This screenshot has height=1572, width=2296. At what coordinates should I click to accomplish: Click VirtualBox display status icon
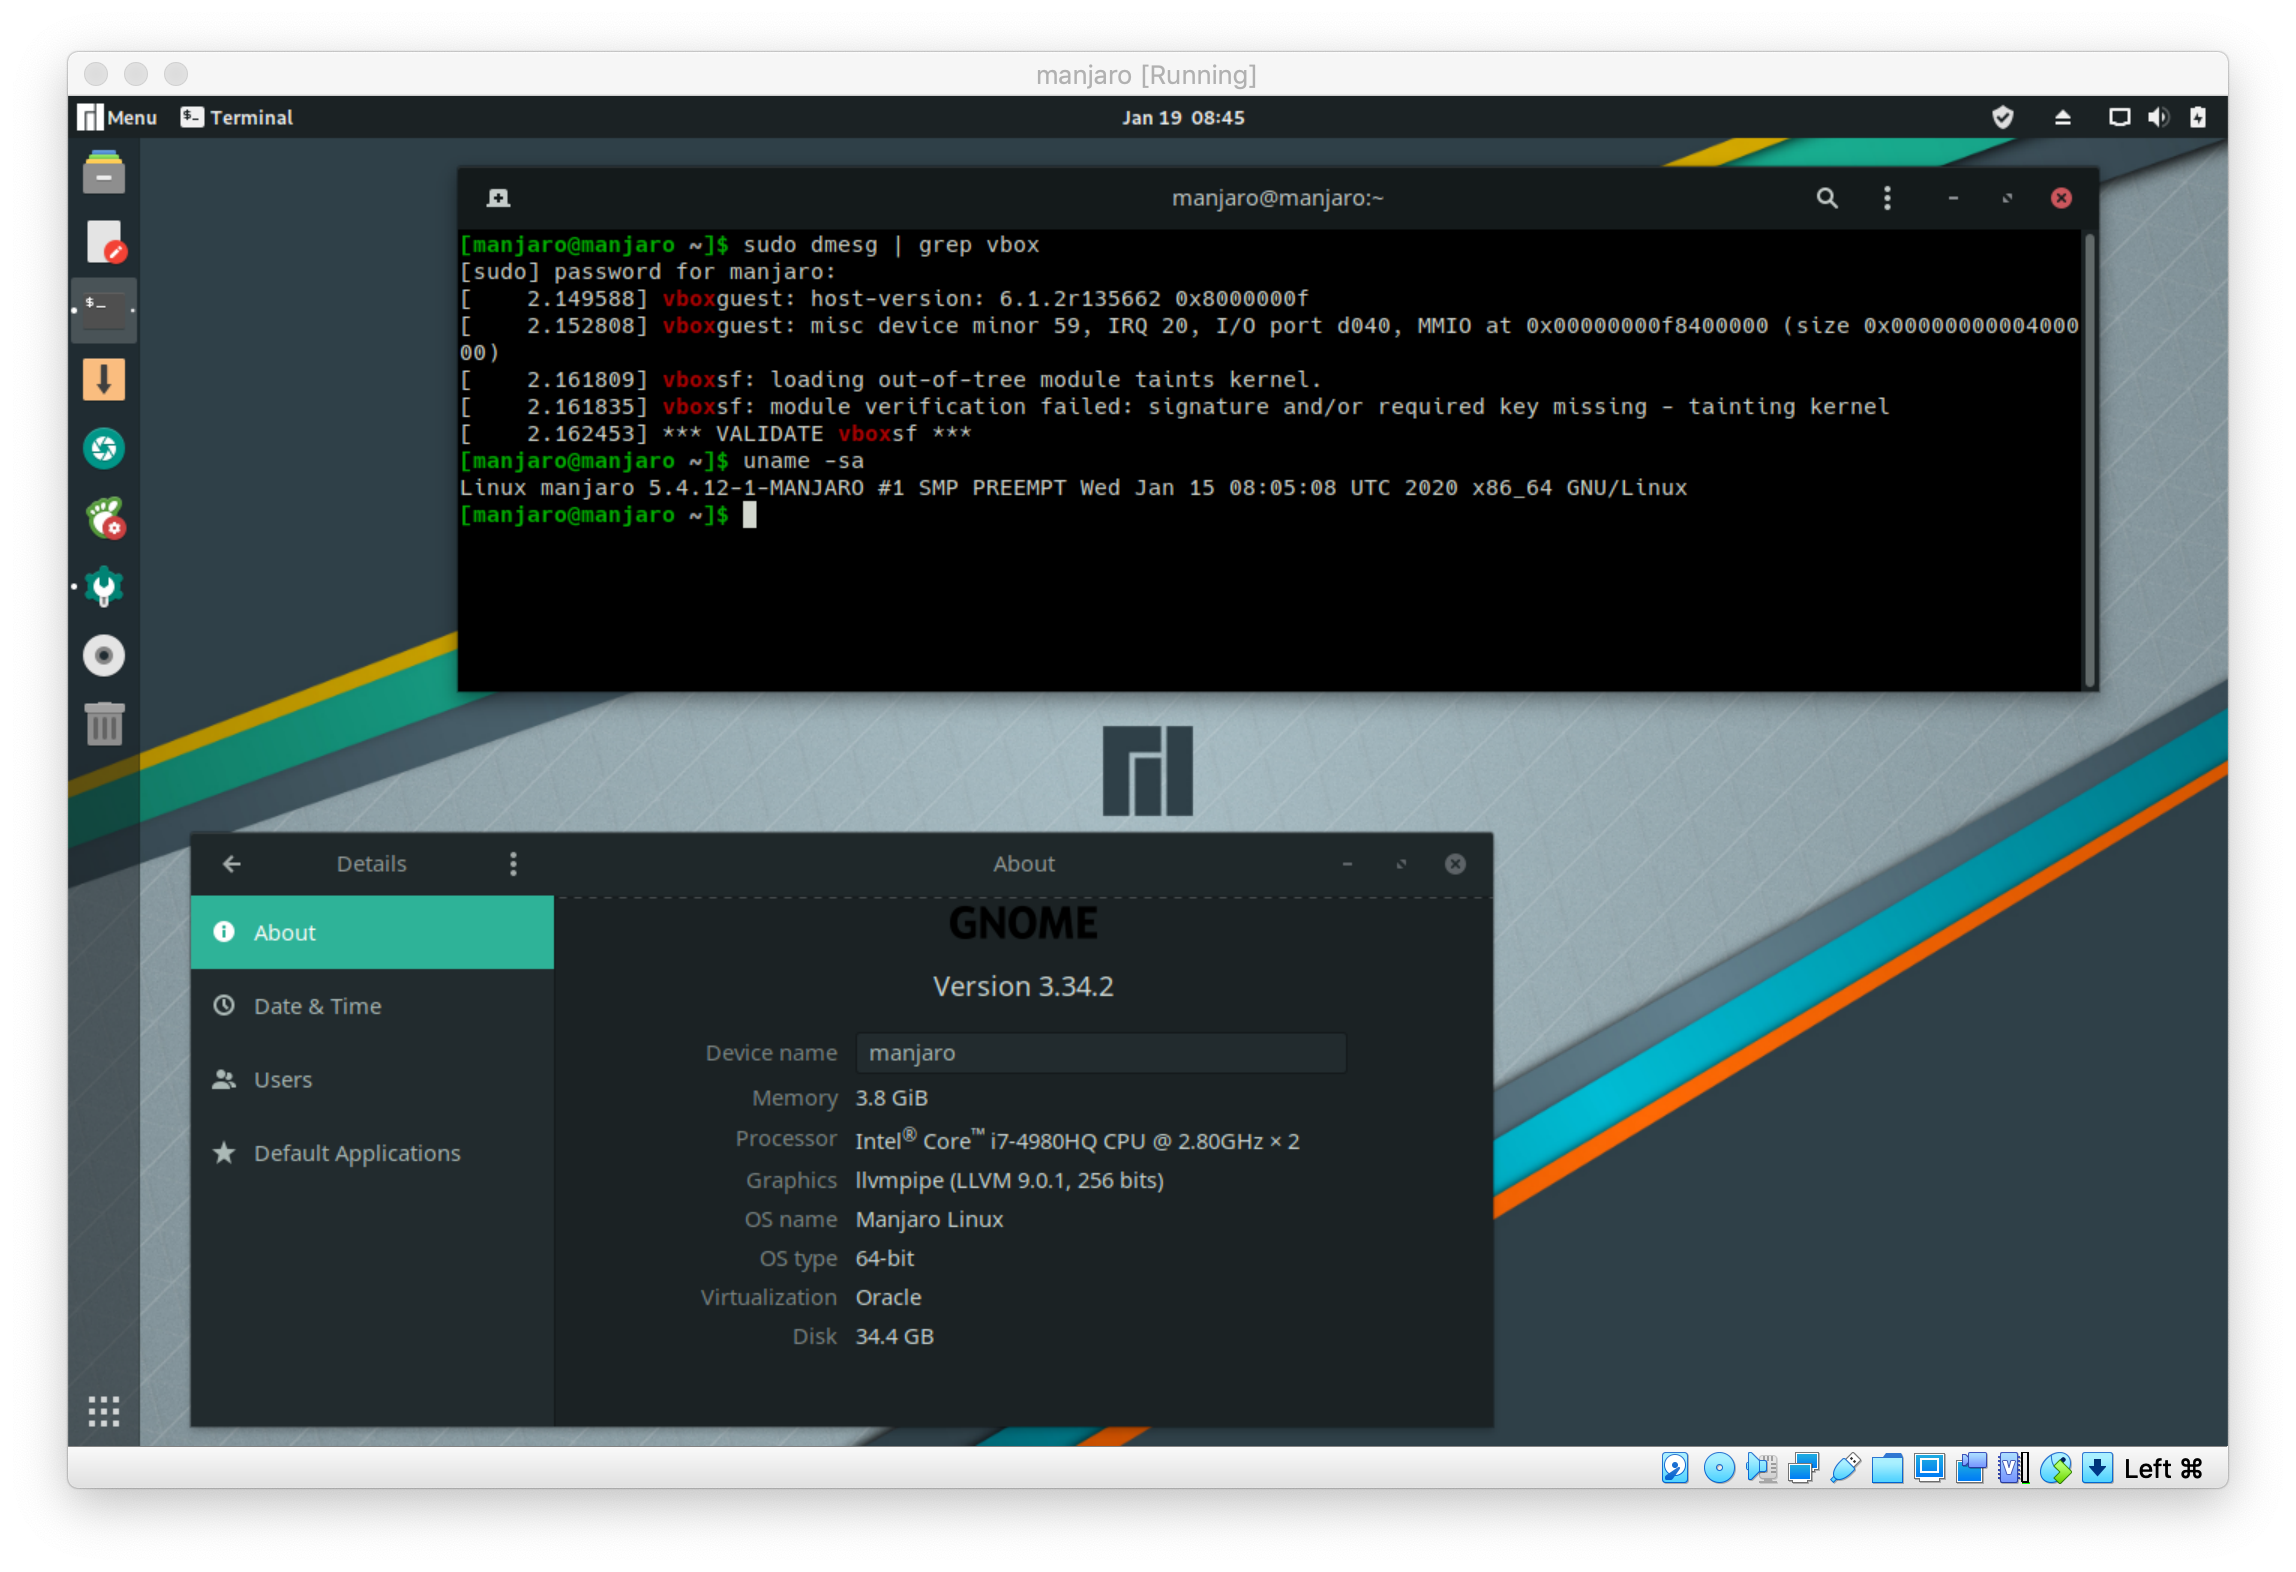[1929, 1467]
